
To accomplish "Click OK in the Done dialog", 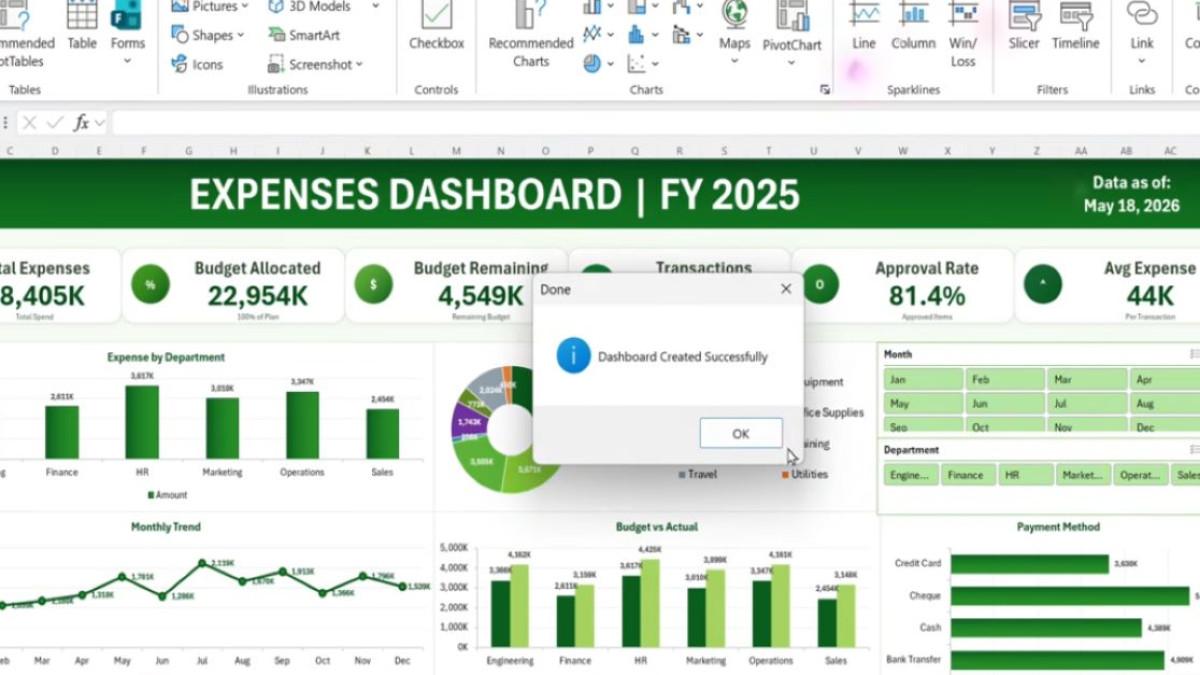I will (x=741, y=434).
